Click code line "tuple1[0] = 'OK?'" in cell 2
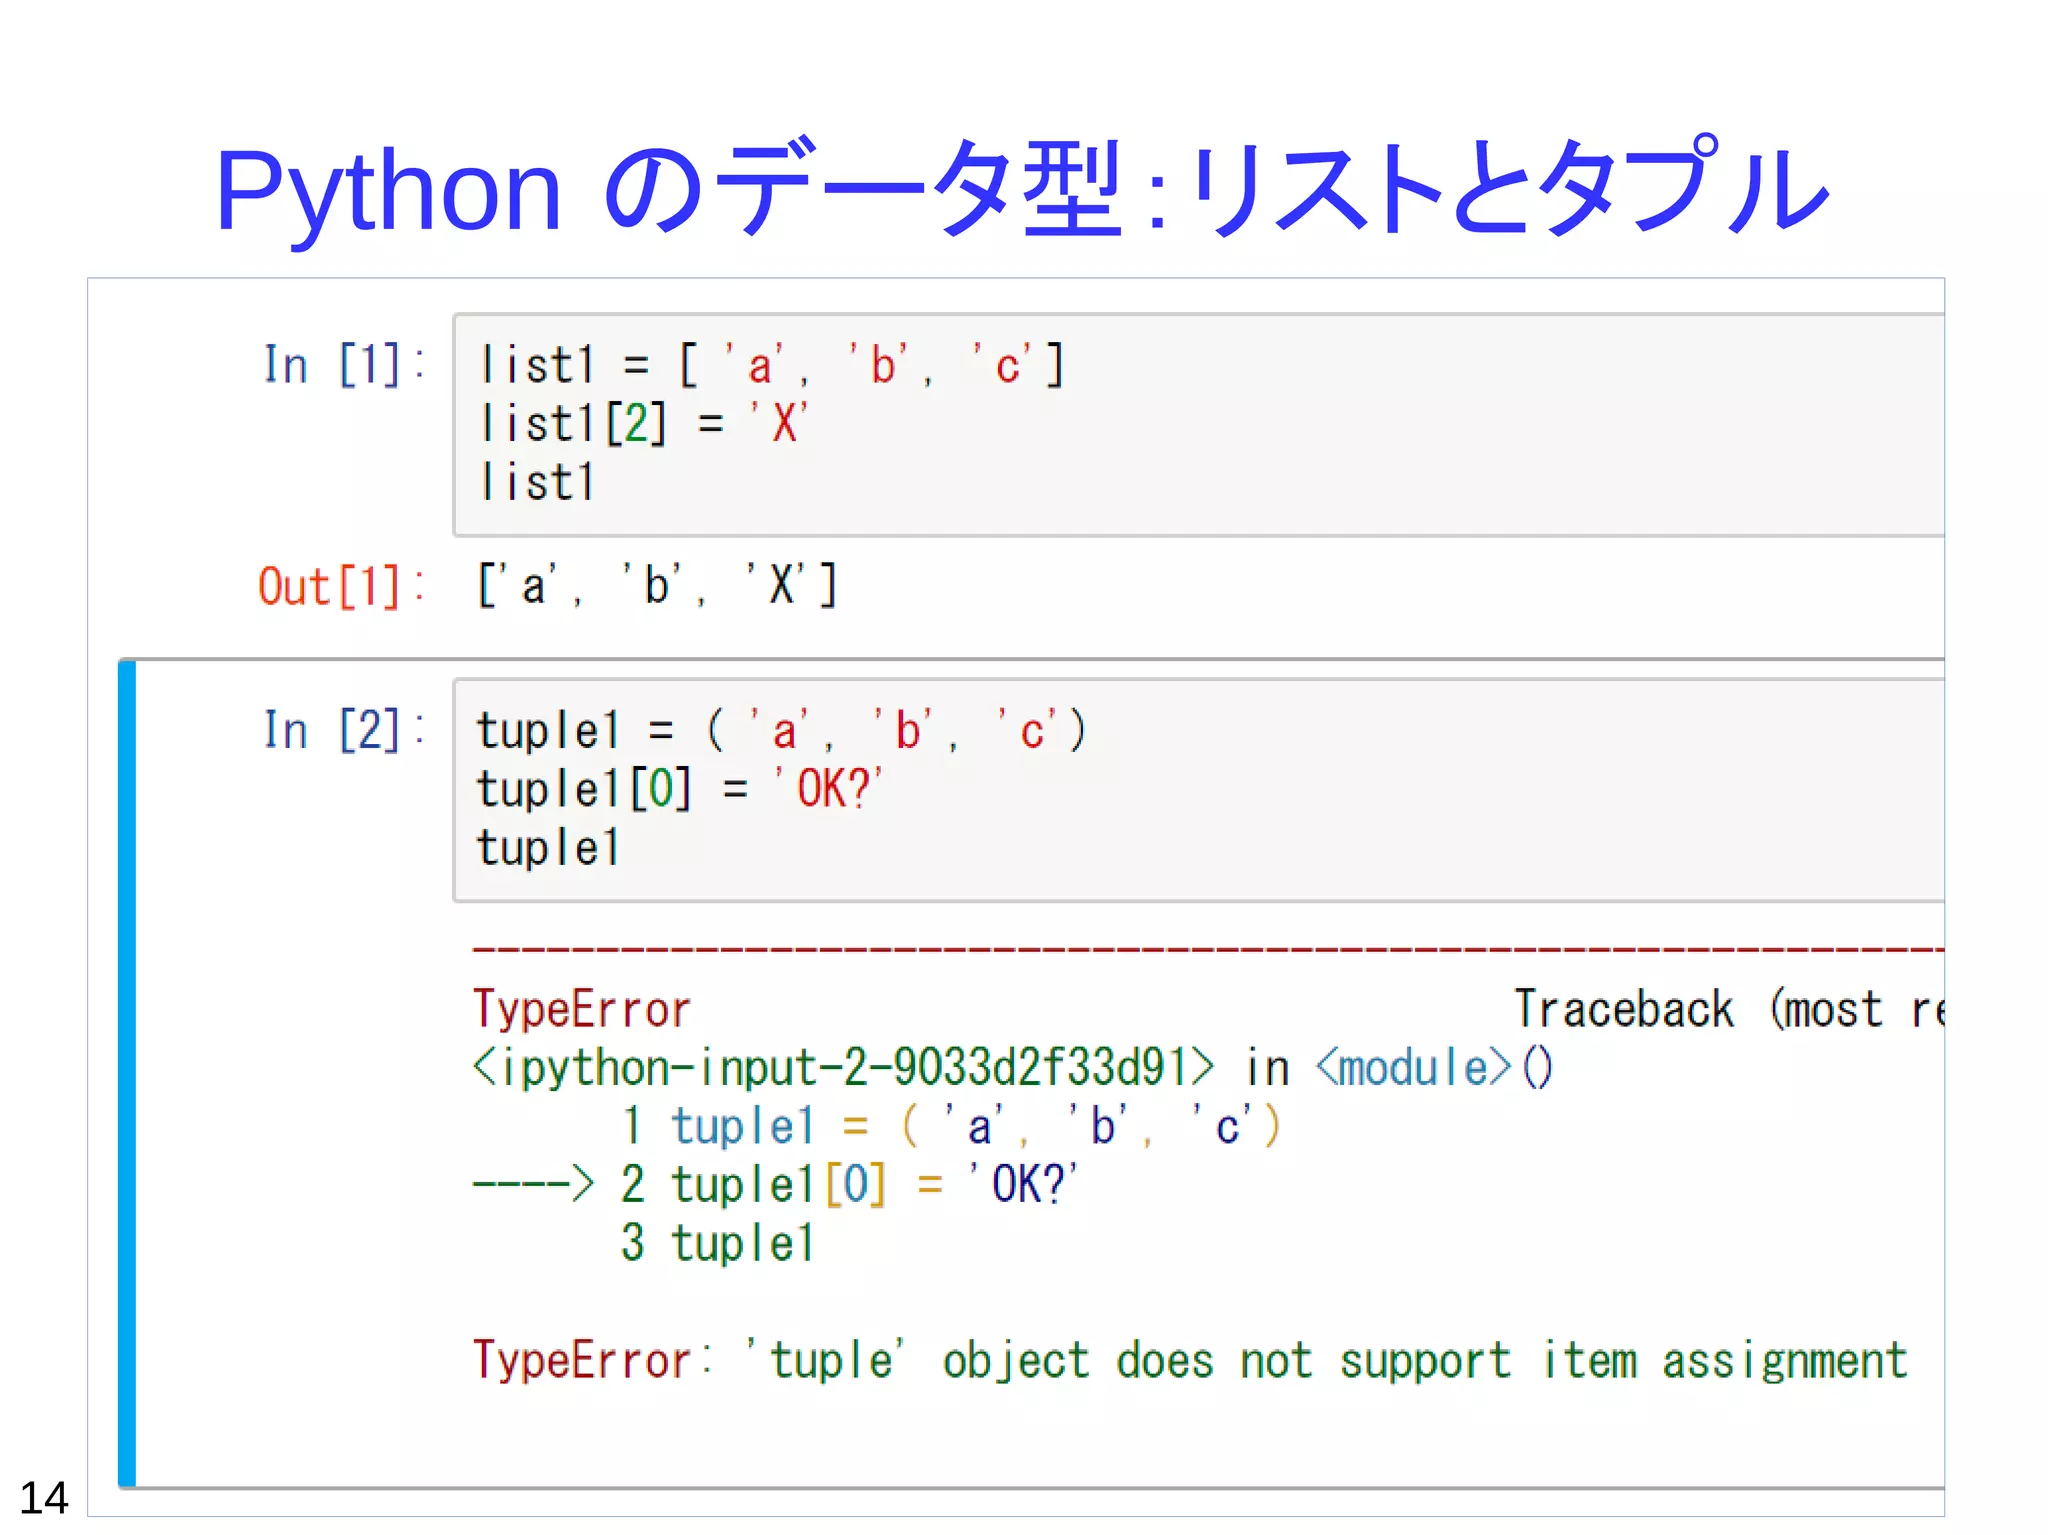 [x=679, y=789]
